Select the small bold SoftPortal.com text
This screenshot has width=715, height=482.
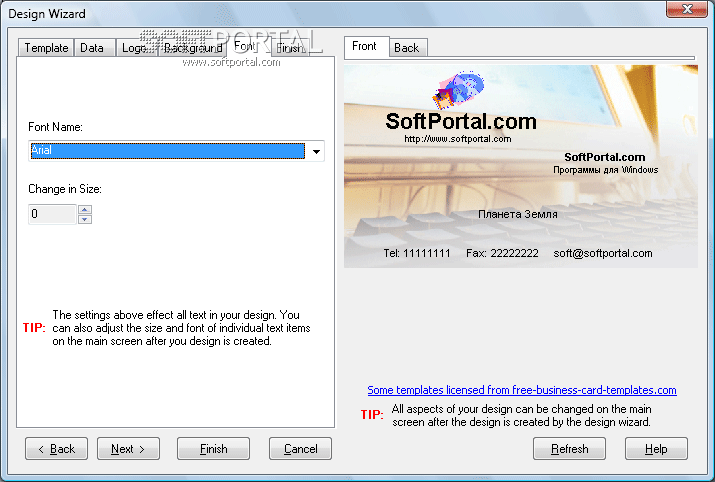point(605,157)
